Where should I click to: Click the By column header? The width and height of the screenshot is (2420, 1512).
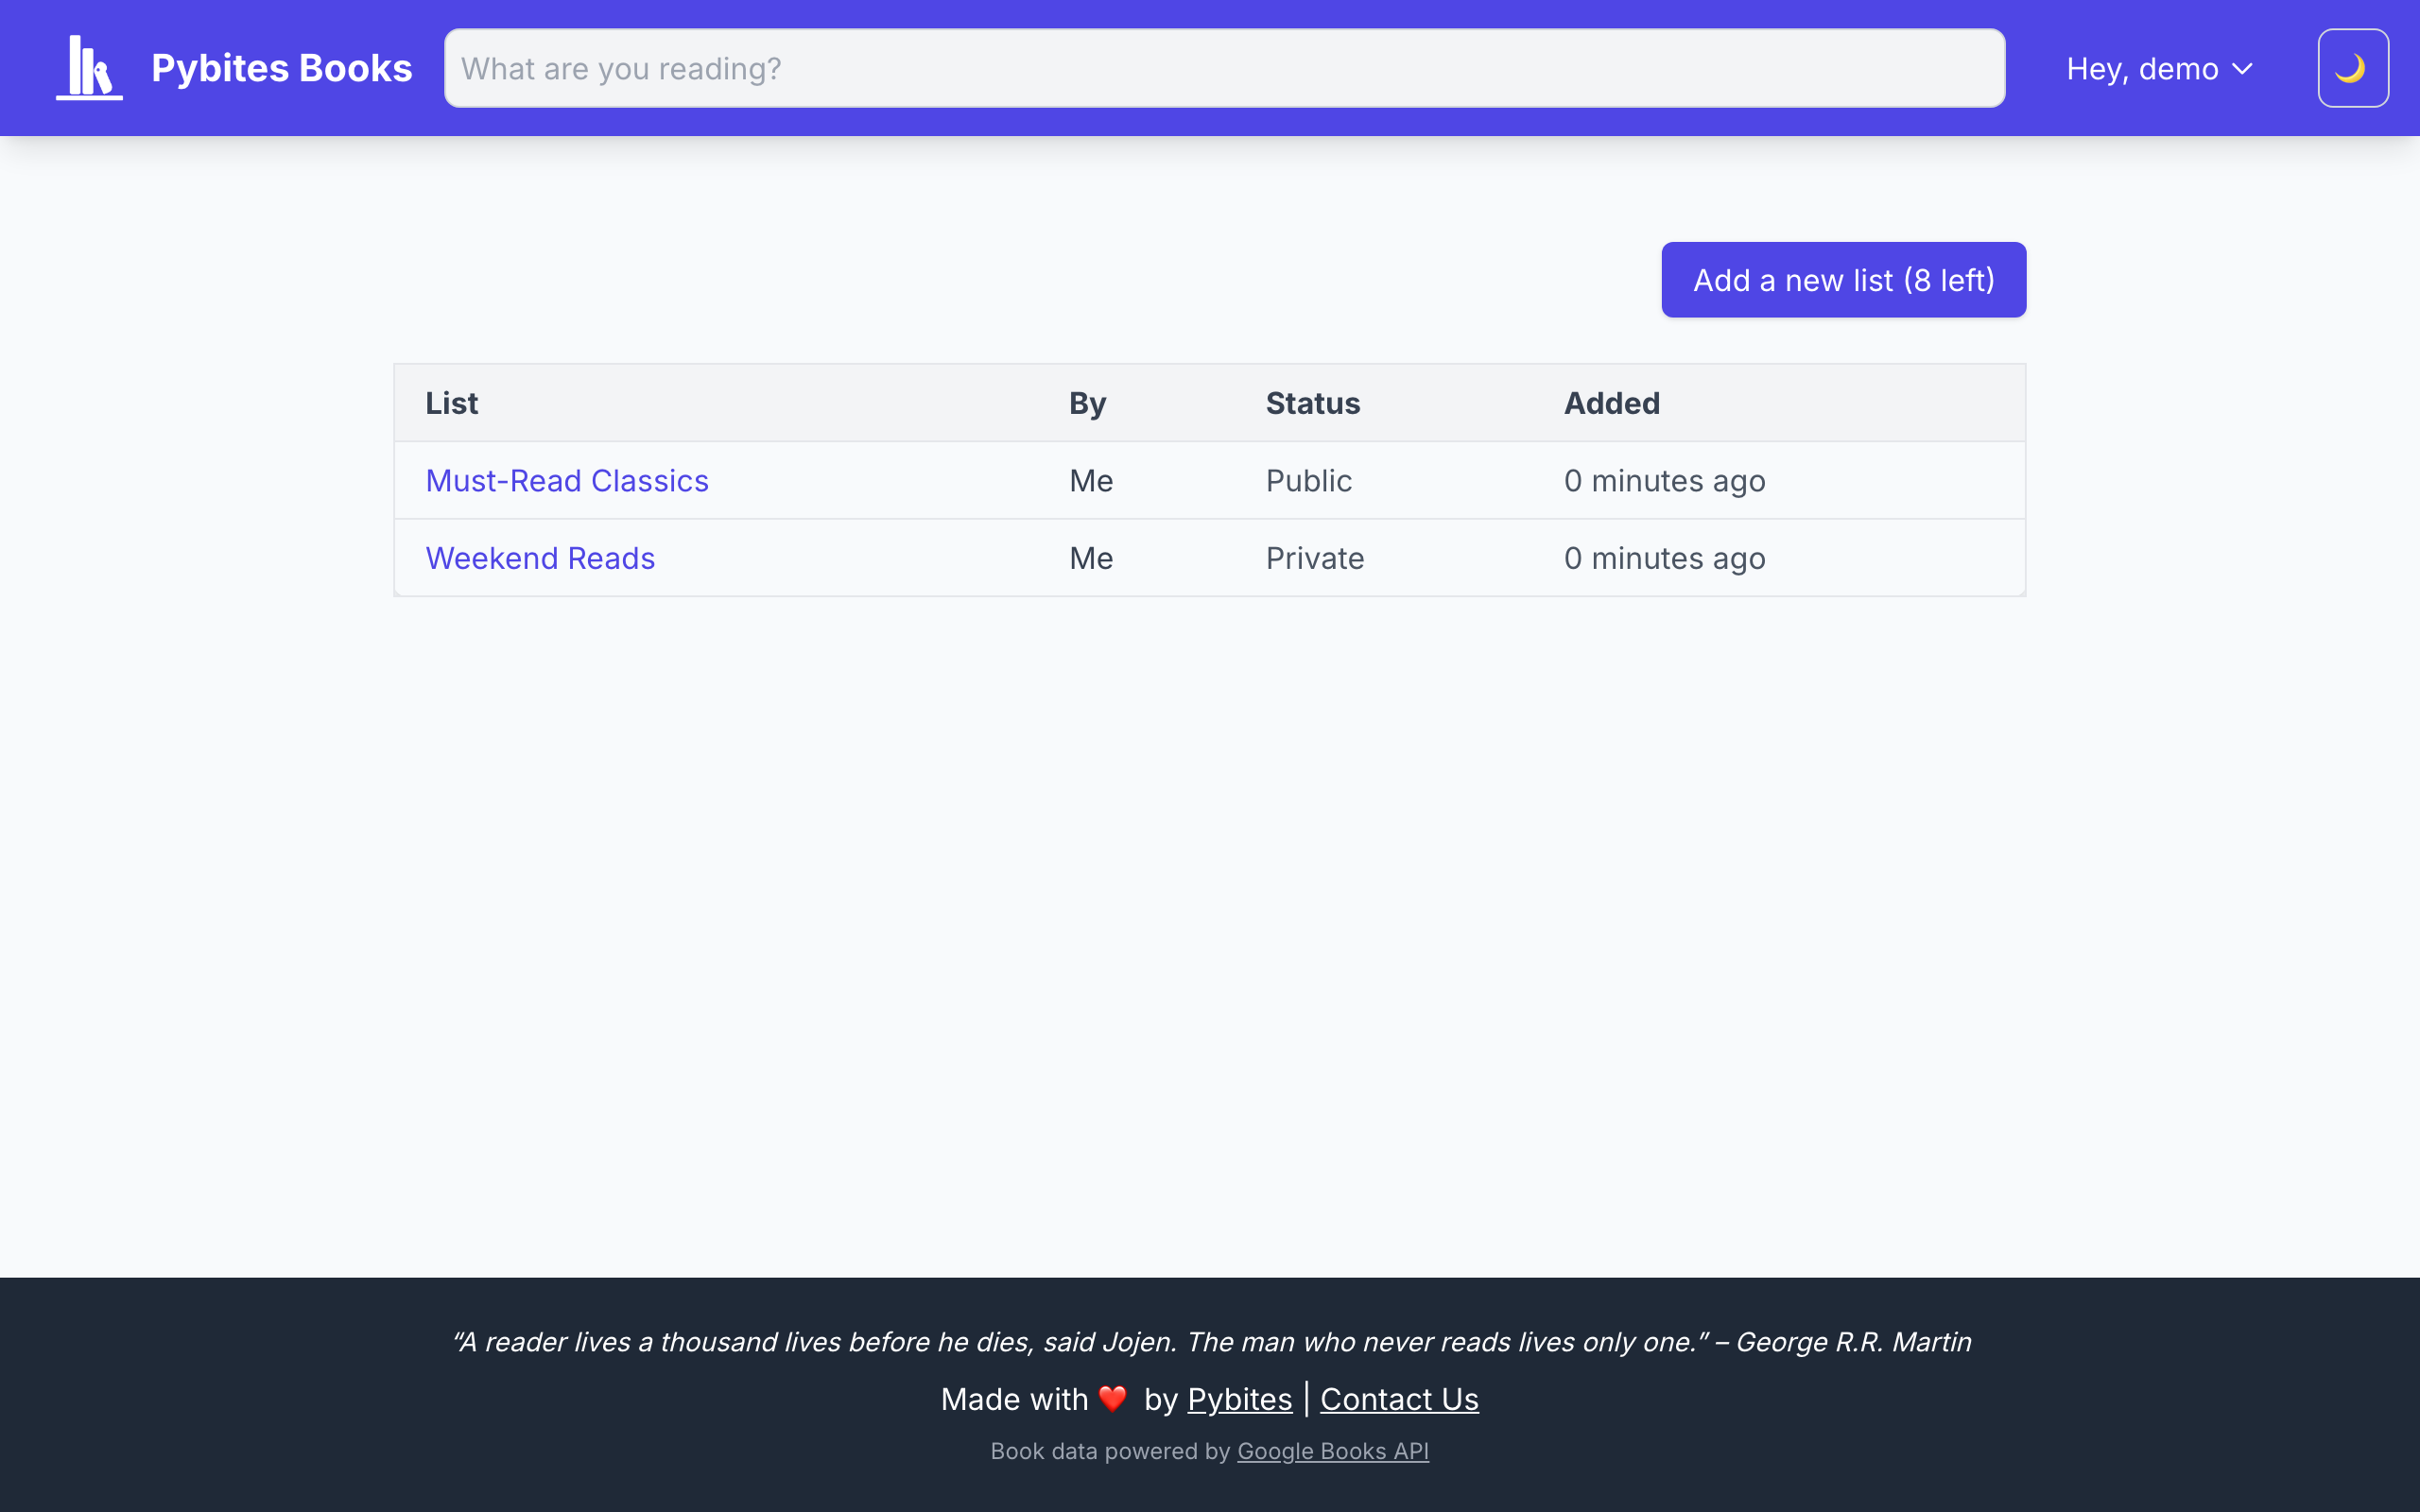point(1087,403)
